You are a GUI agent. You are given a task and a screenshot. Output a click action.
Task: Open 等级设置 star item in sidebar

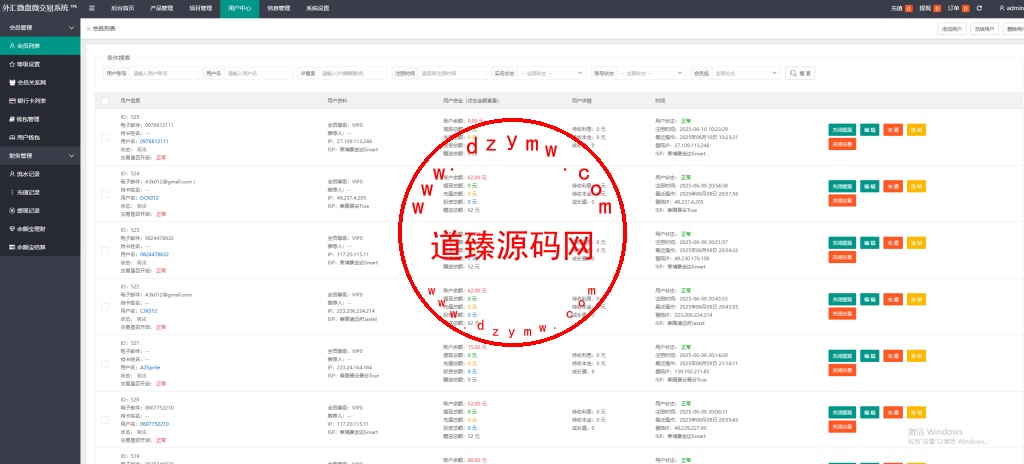tap(40, 65)
